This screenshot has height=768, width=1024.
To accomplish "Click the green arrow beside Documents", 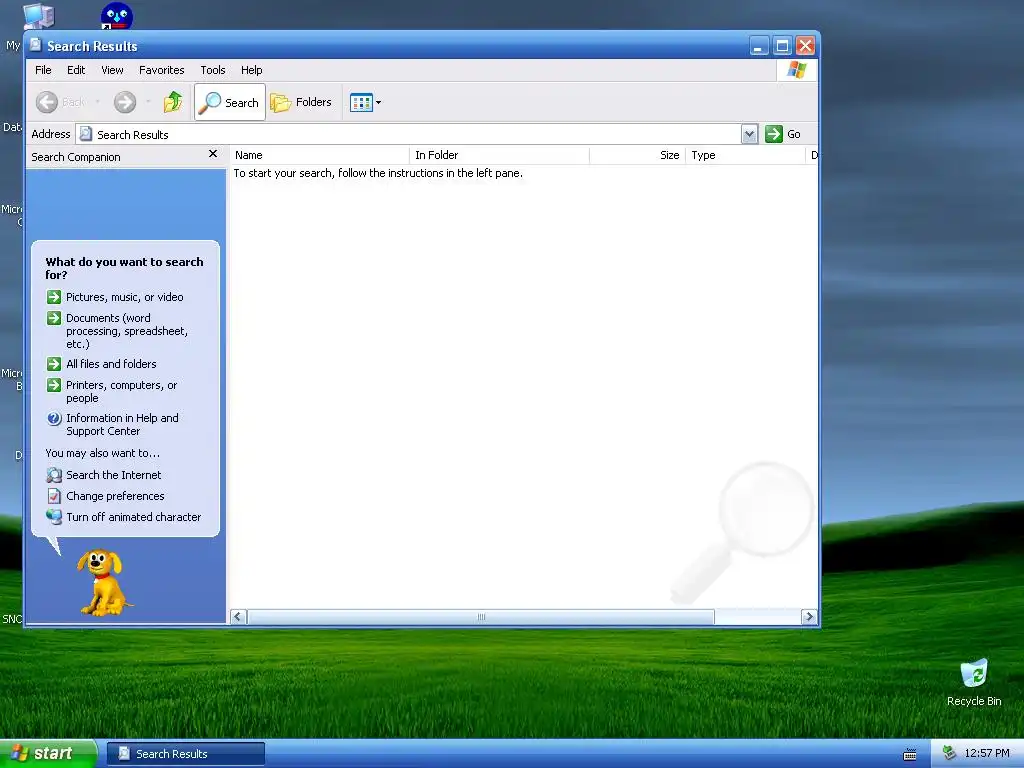I will tap(54, 318).
